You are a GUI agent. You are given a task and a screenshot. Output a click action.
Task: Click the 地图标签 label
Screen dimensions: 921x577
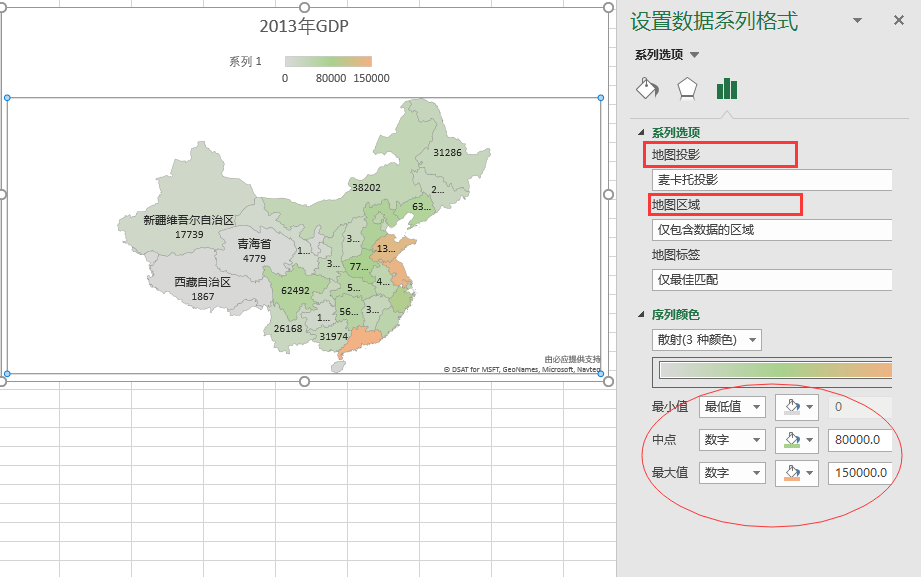pyautogui.click(x=676, y=254)
